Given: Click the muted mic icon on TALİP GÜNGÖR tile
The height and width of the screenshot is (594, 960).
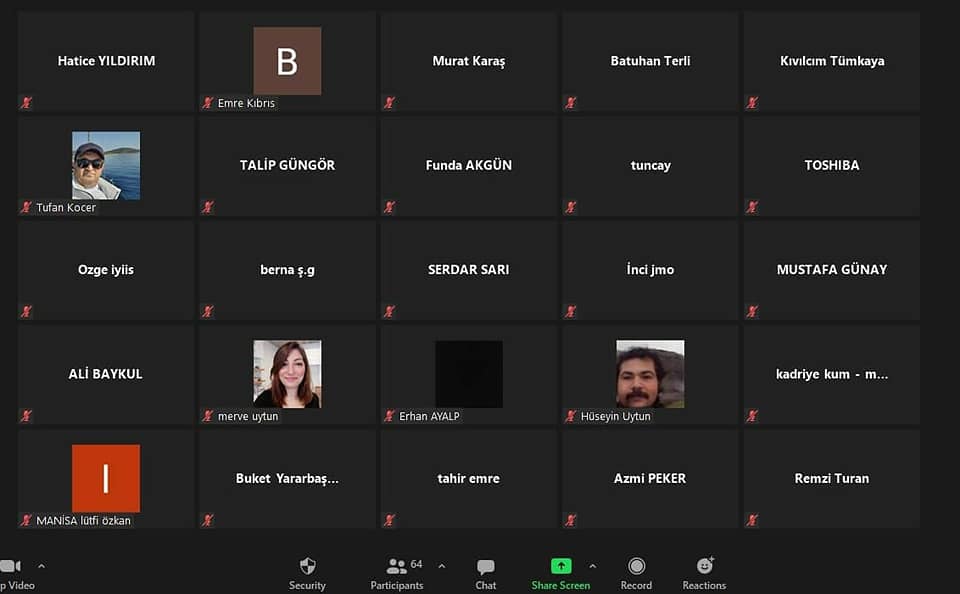Looking at the screenshot, I should tap(208, 207).
